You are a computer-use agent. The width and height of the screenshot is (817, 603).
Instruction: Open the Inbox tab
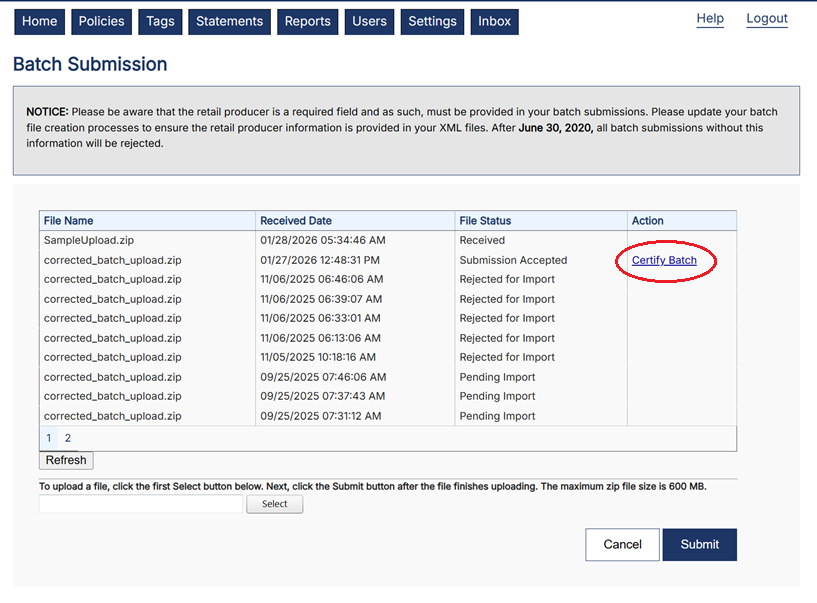(494, 21)
